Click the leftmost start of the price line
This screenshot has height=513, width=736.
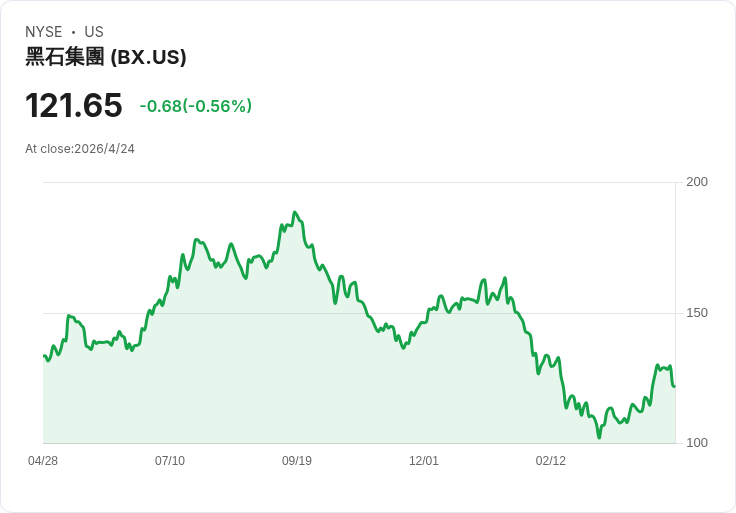tap(43, 355)
